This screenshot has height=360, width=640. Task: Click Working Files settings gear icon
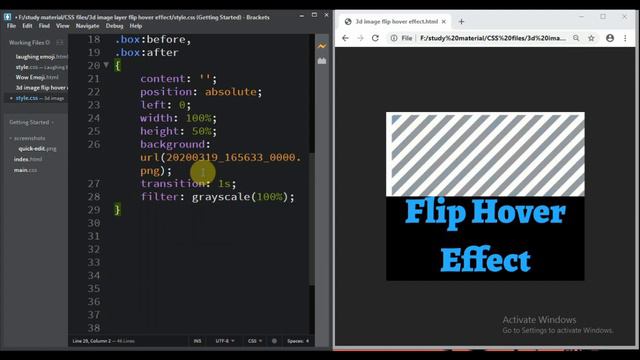[48, 42]
